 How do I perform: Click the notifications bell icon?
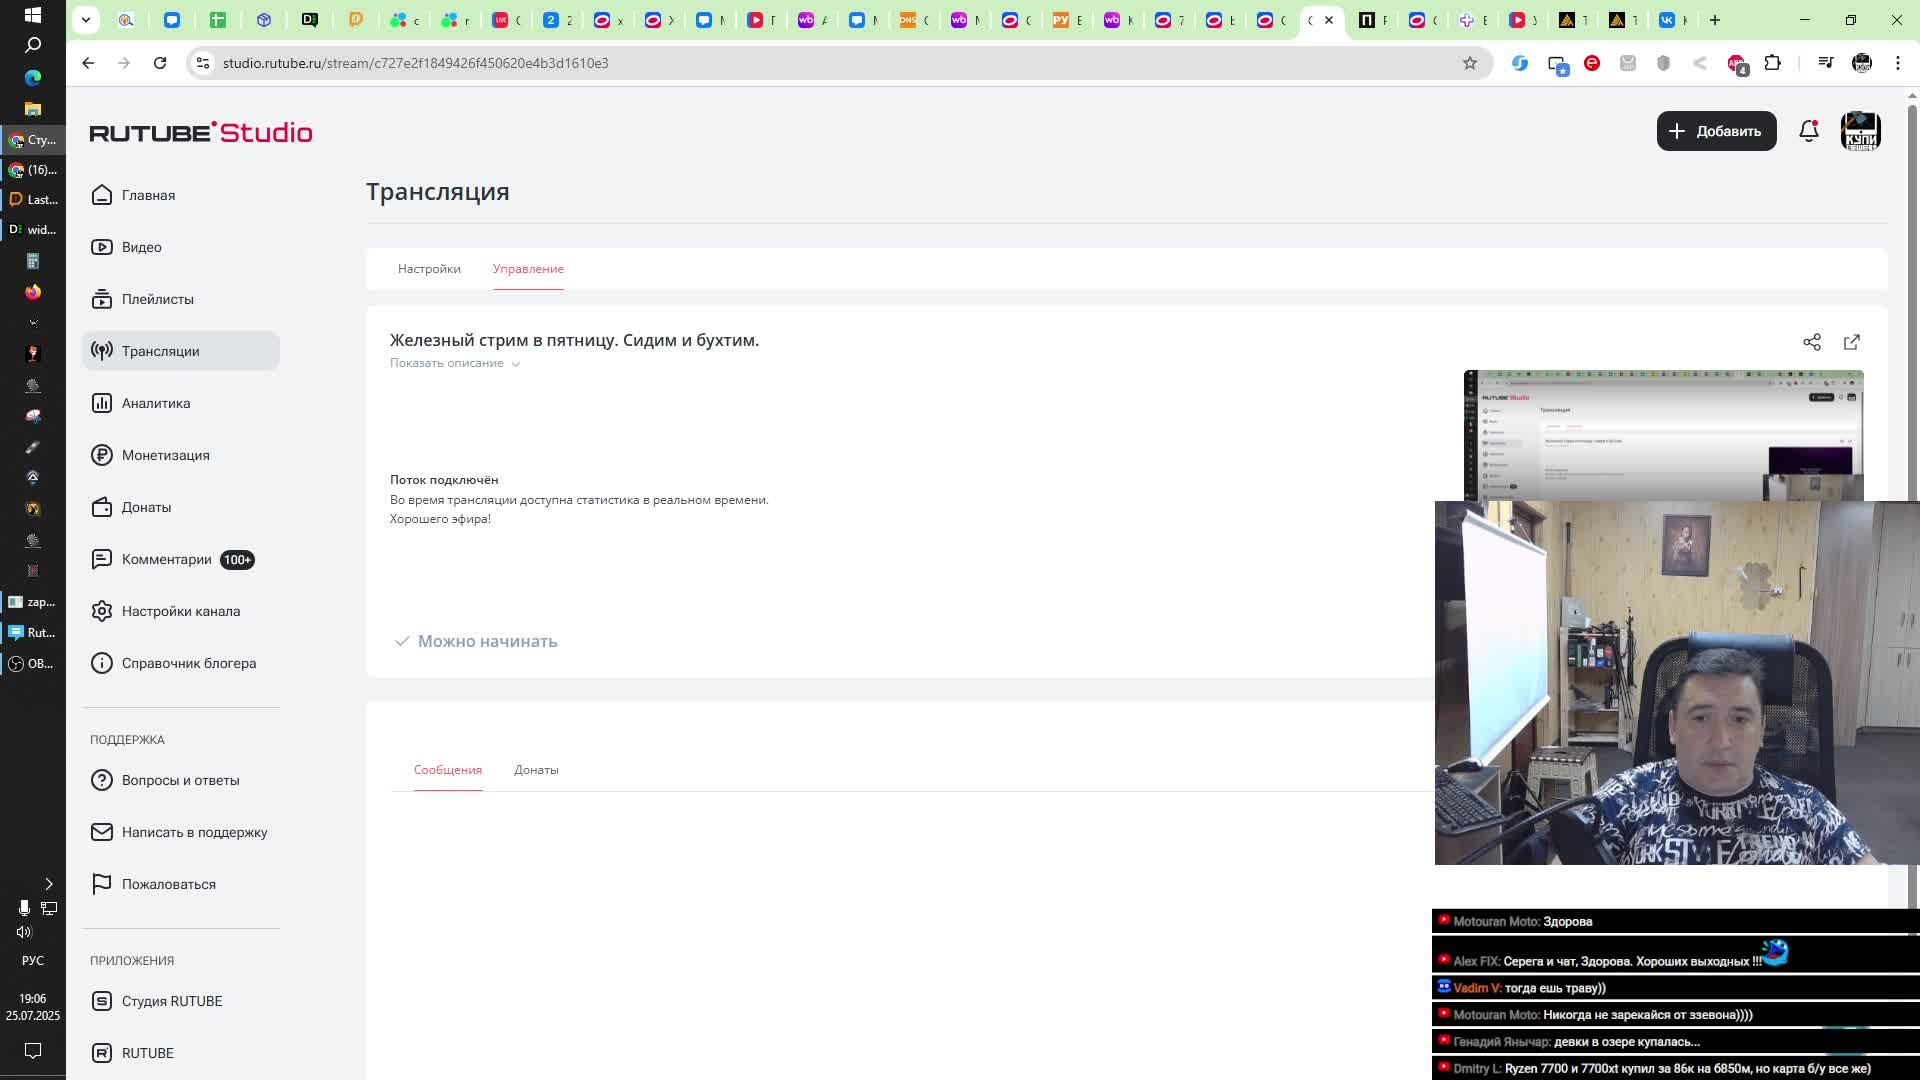[x=1808, y=131]
